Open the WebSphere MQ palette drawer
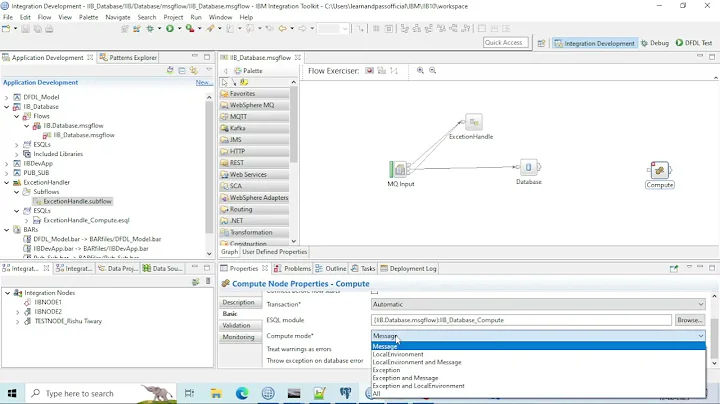Viewport: 720px width, 404px height. point(254,105)
